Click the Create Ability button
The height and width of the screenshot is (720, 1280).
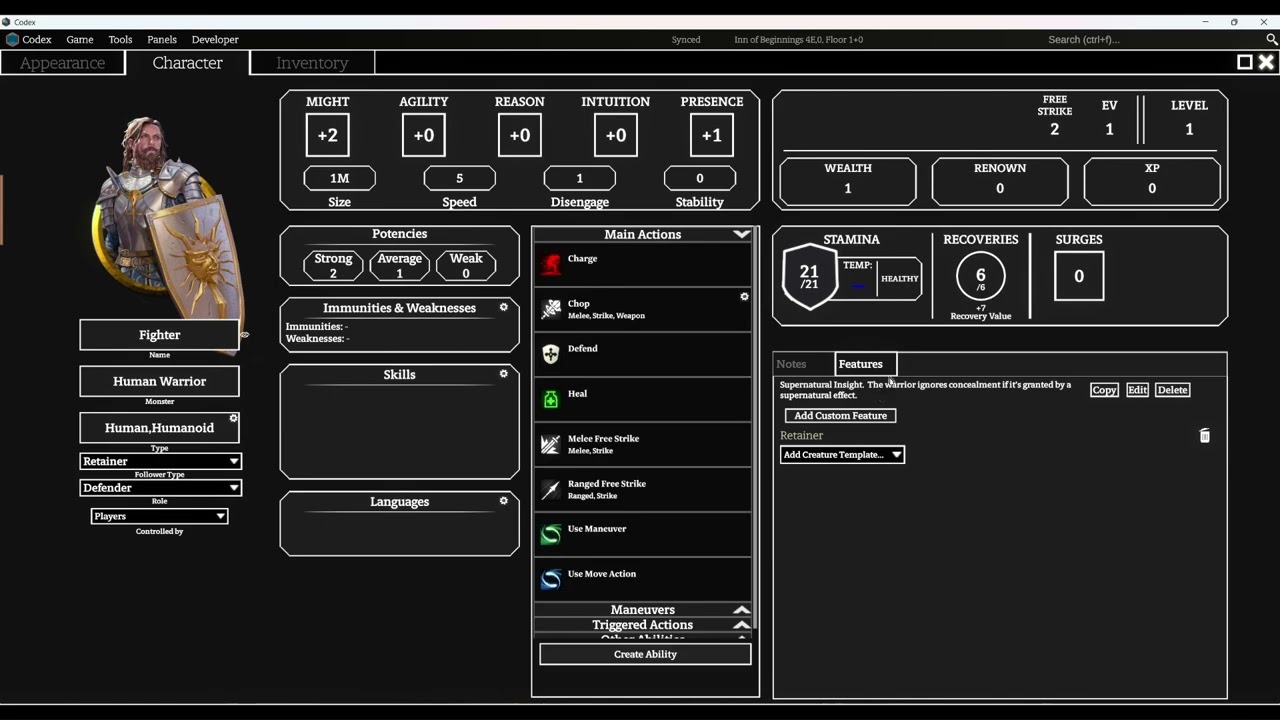(645, 654)
